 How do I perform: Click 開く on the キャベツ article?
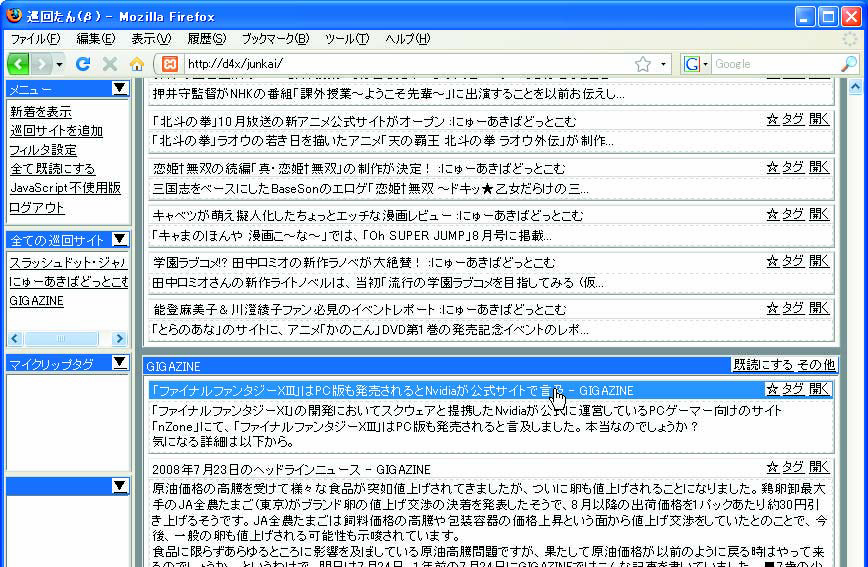coord(819,214)
